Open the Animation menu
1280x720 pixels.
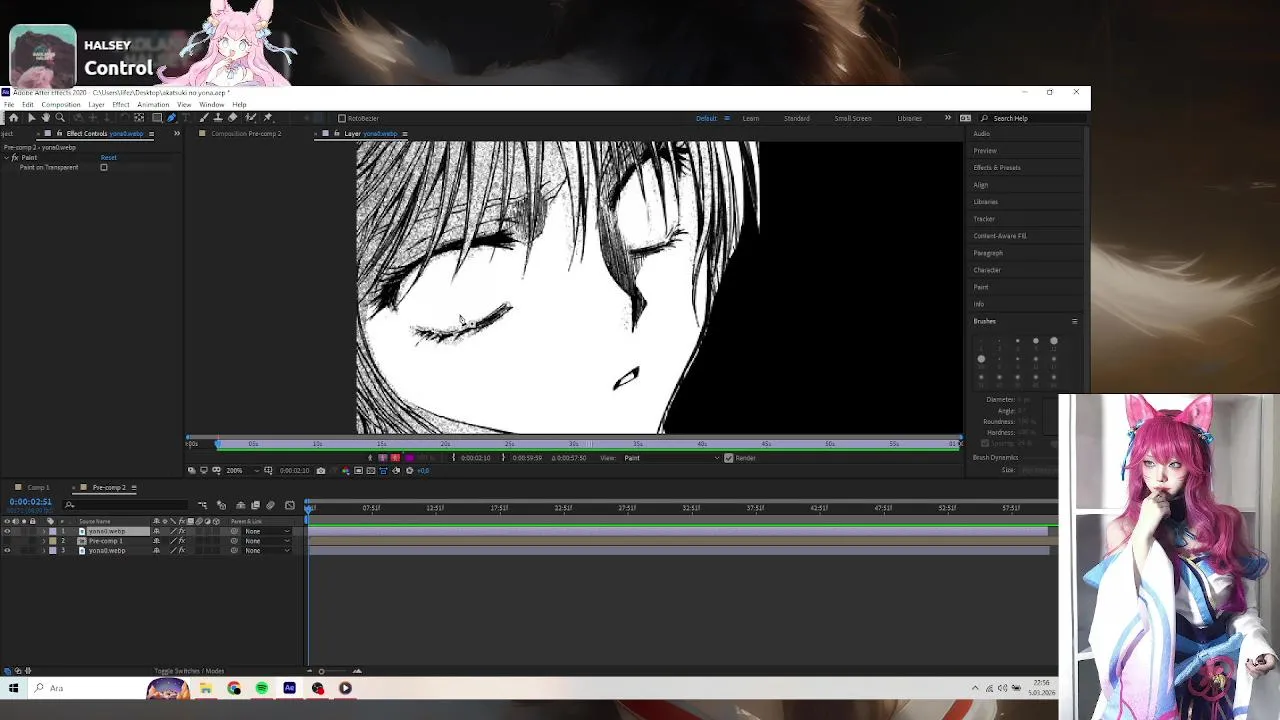[x=153, y=104]
